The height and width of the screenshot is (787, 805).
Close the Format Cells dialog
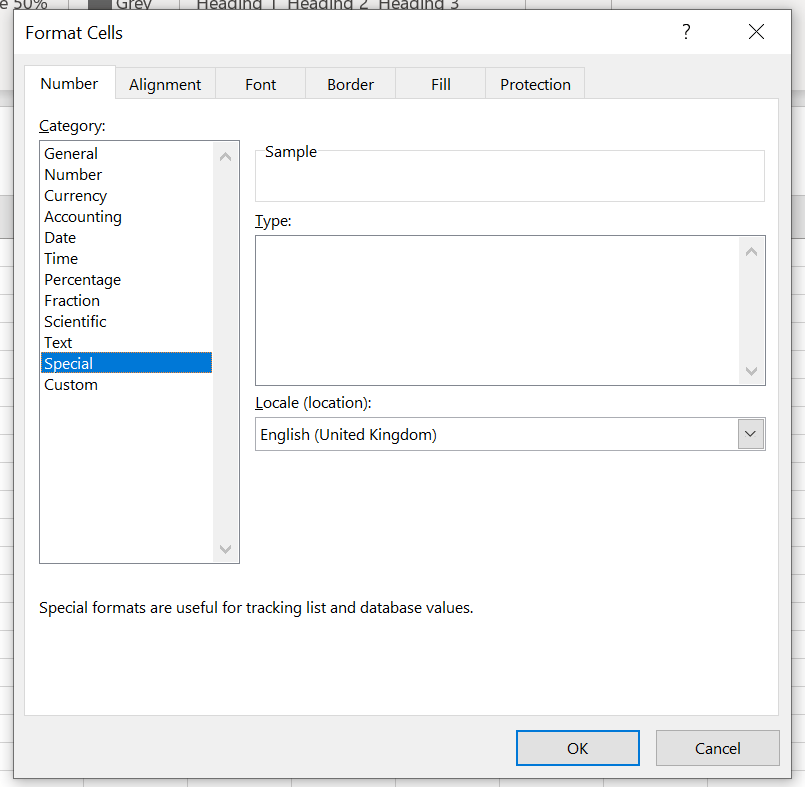click(756, 32)
